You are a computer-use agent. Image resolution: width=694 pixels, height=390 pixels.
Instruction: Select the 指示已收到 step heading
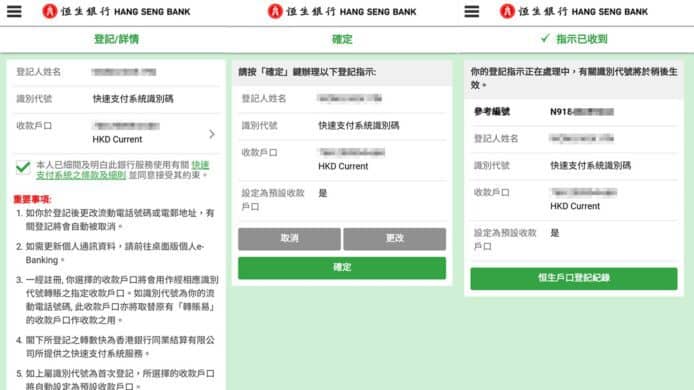[x=582, y=39]
